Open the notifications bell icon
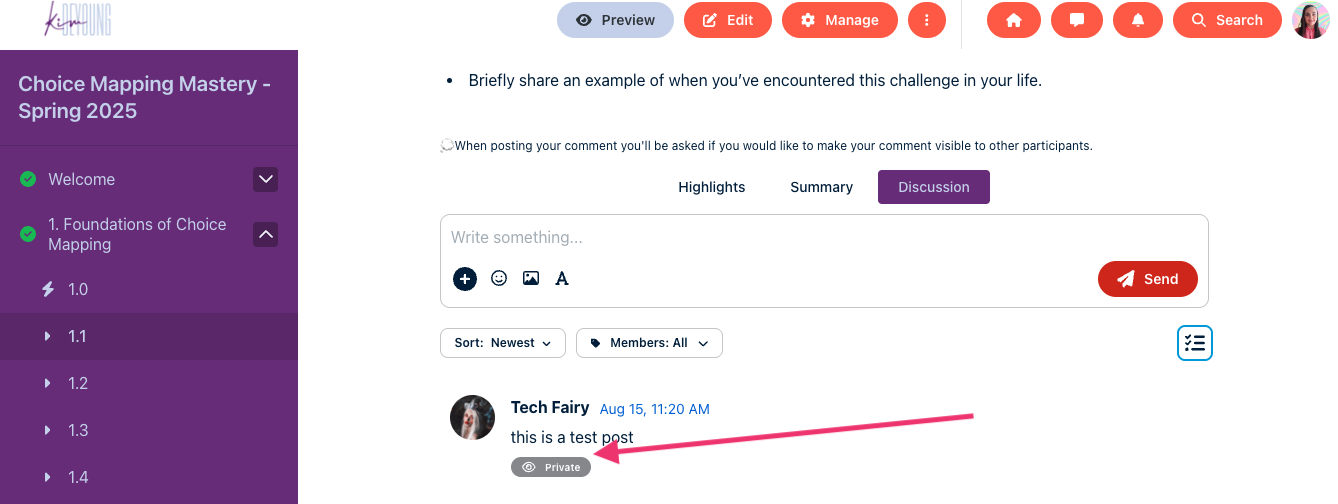 point(1138,20)
